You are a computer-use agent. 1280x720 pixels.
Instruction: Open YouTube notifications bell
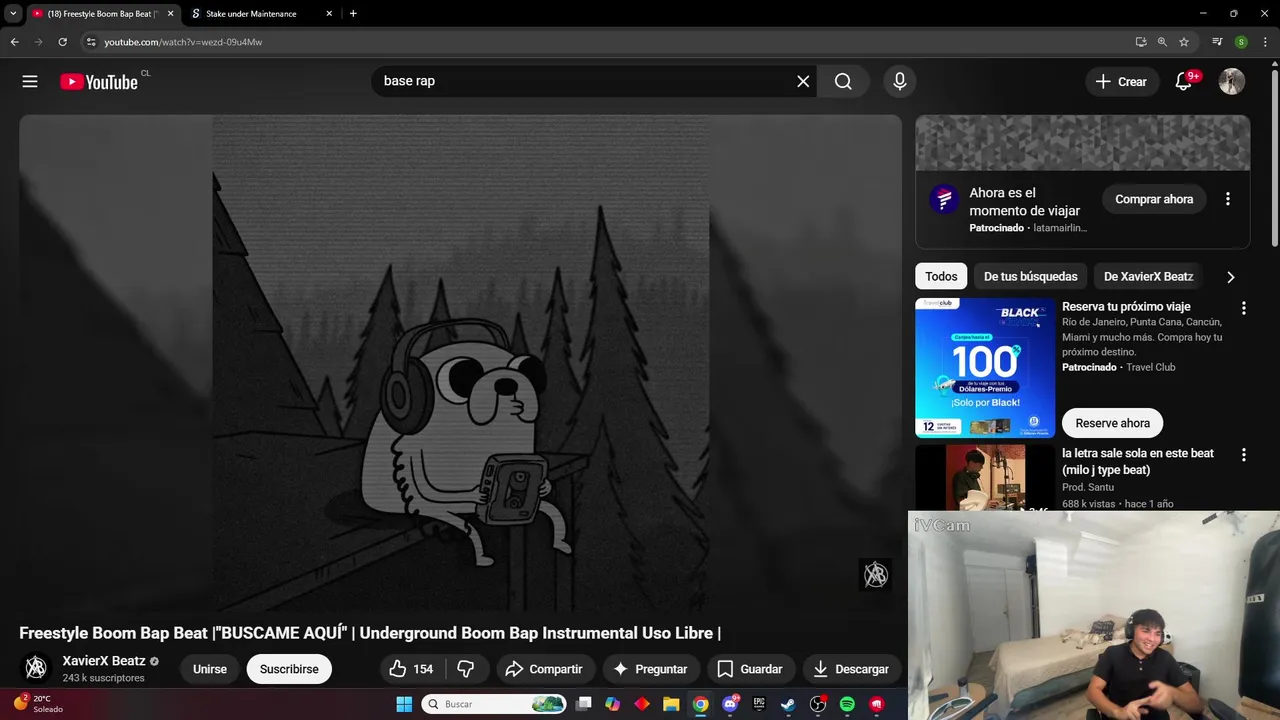point(1184,82)
